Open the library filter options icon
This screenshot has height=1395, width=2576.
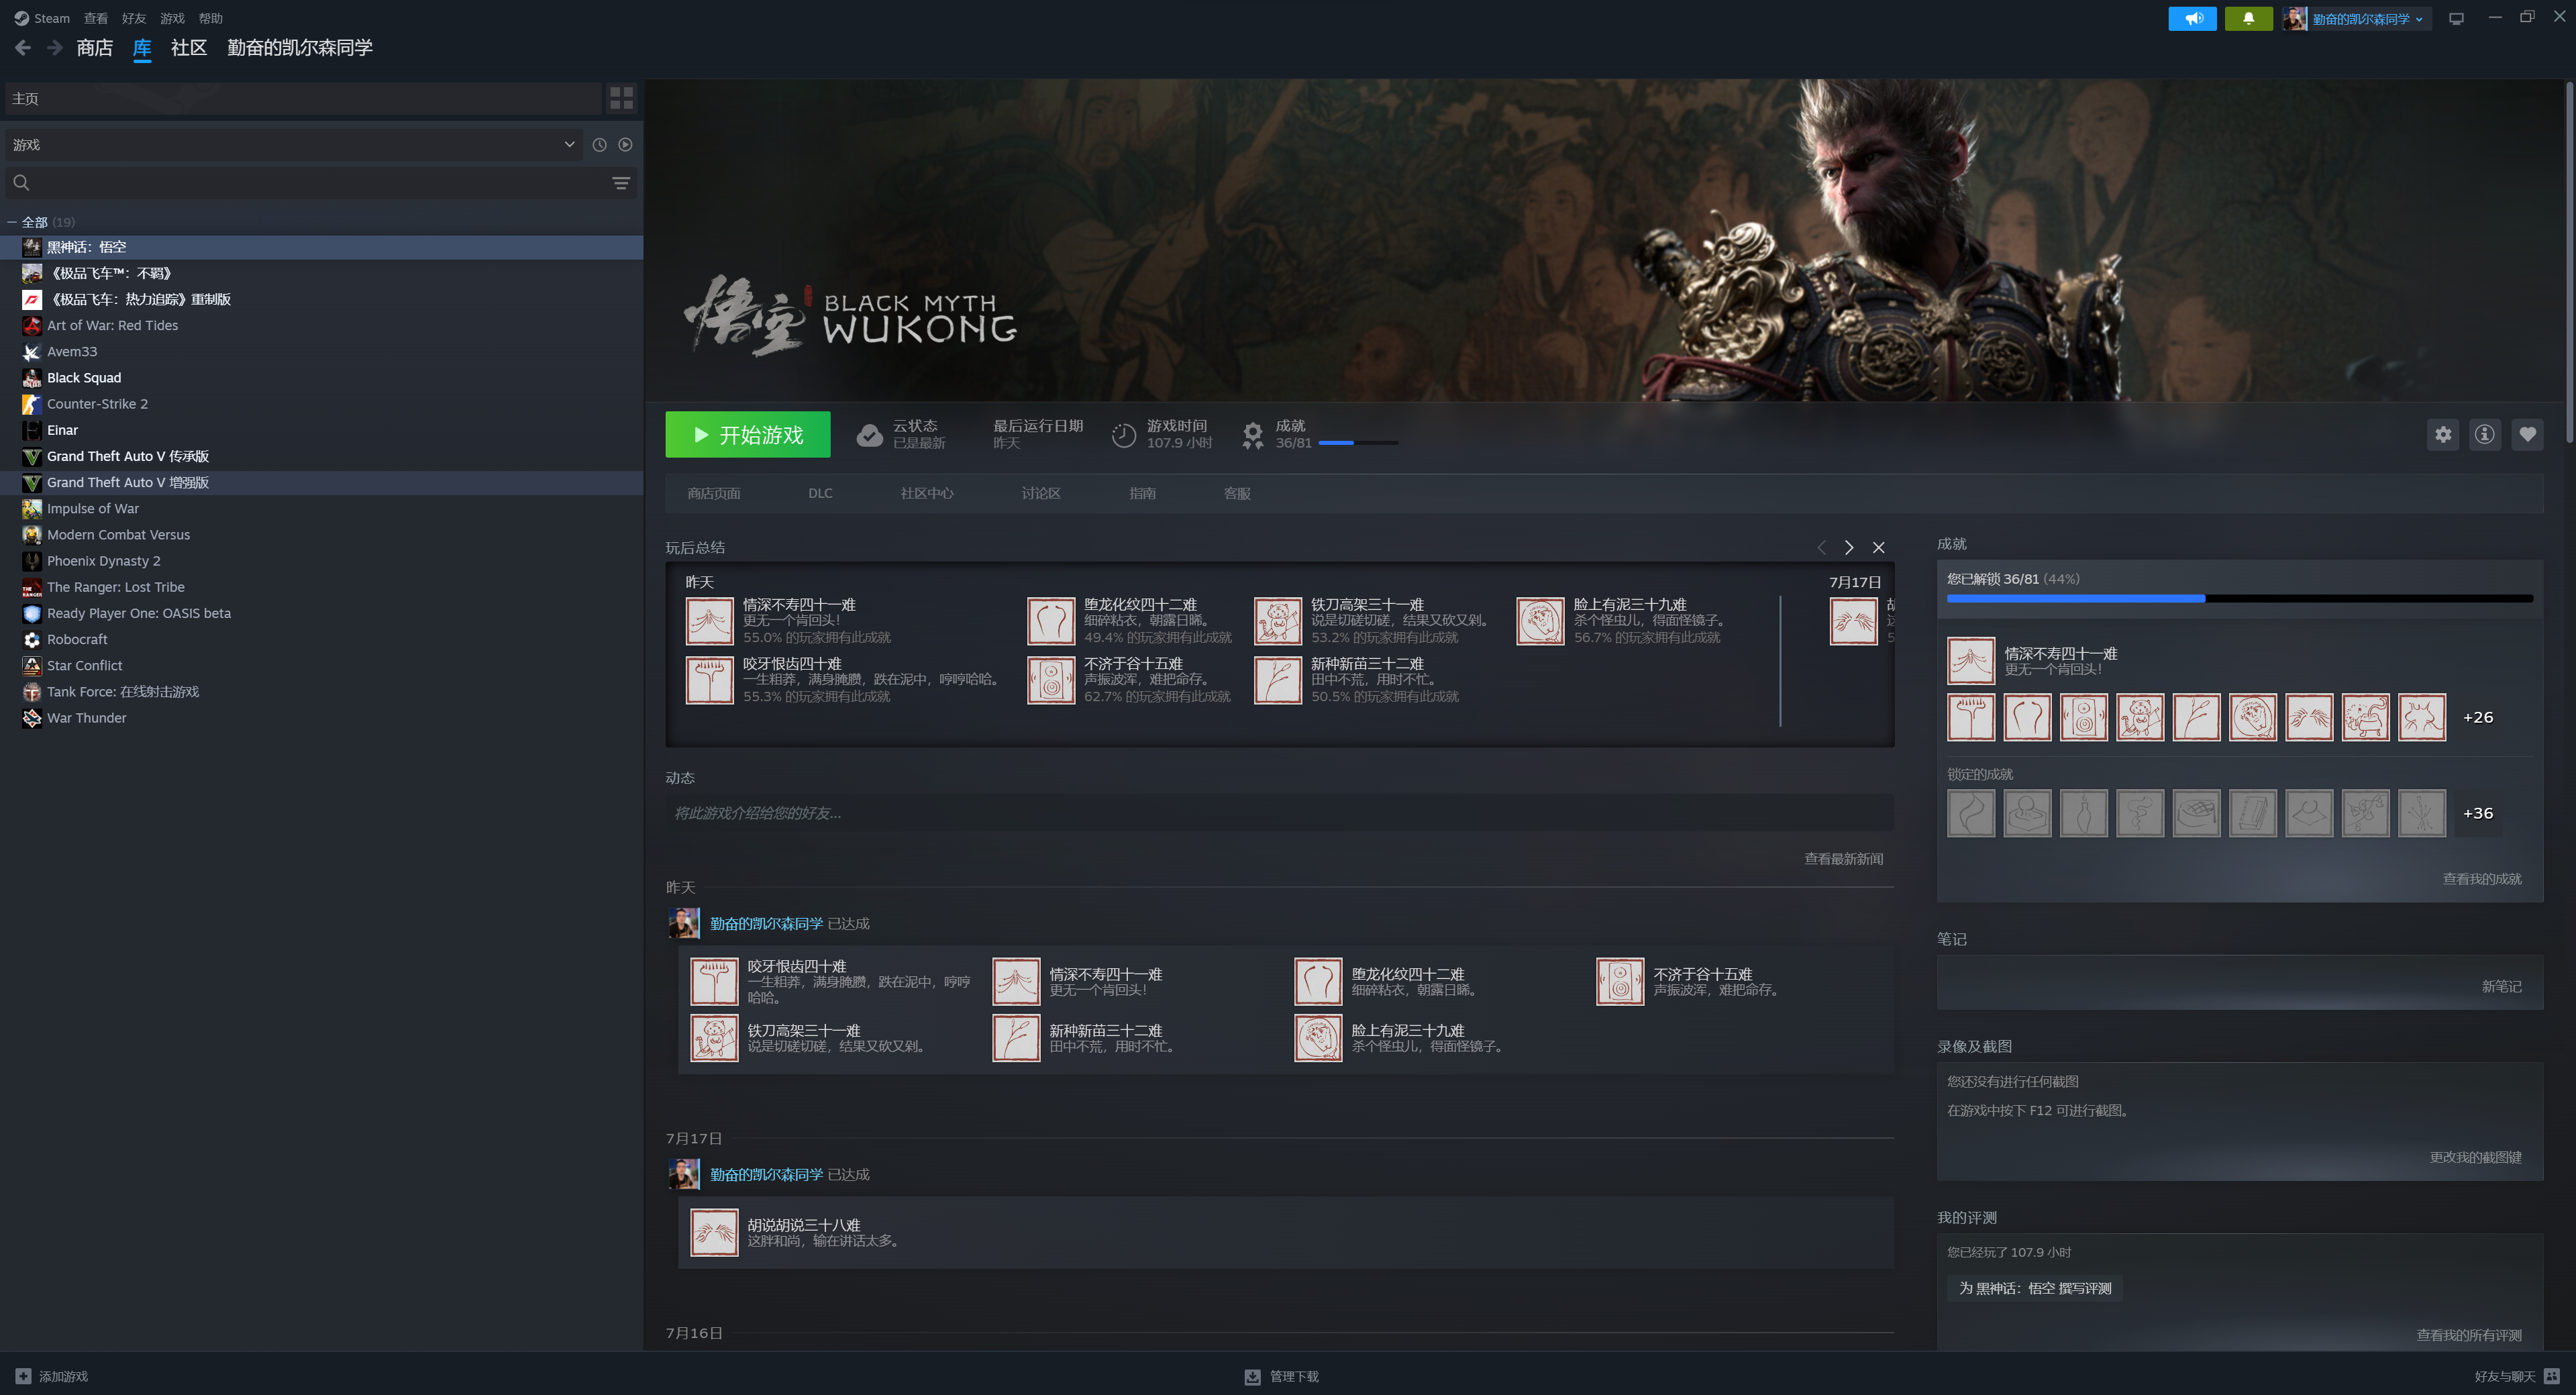tap(620, 183)
